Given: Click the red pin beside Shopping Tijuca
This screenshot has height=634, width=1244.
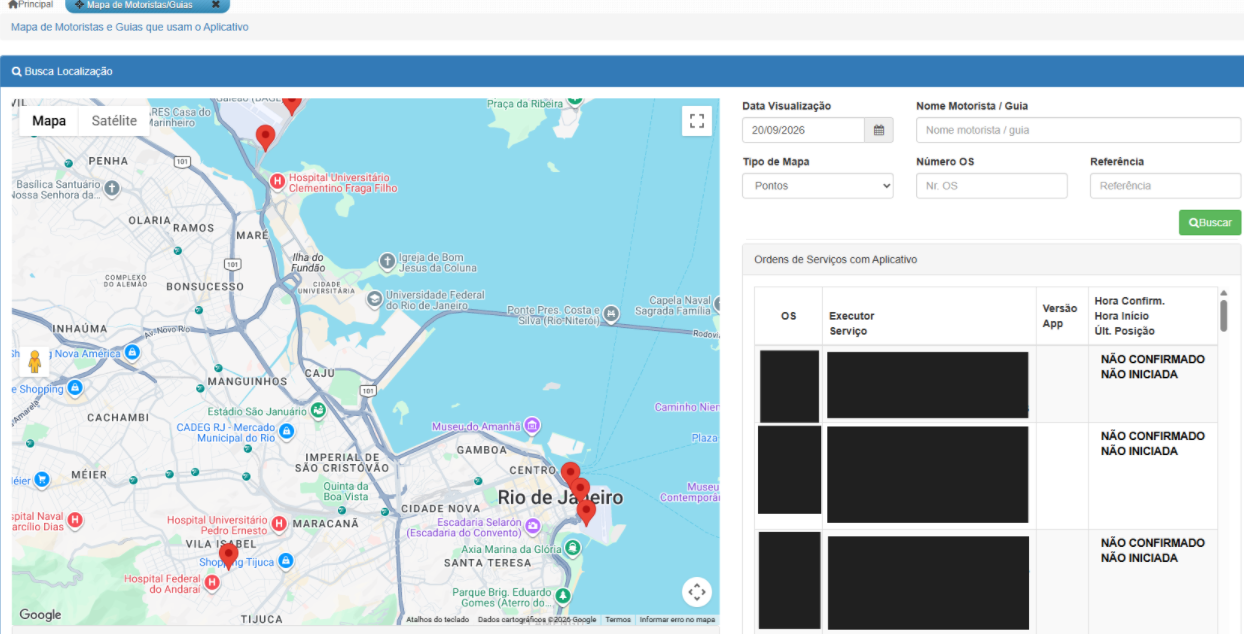Looking at the screenshot, I should click(228, 556).
